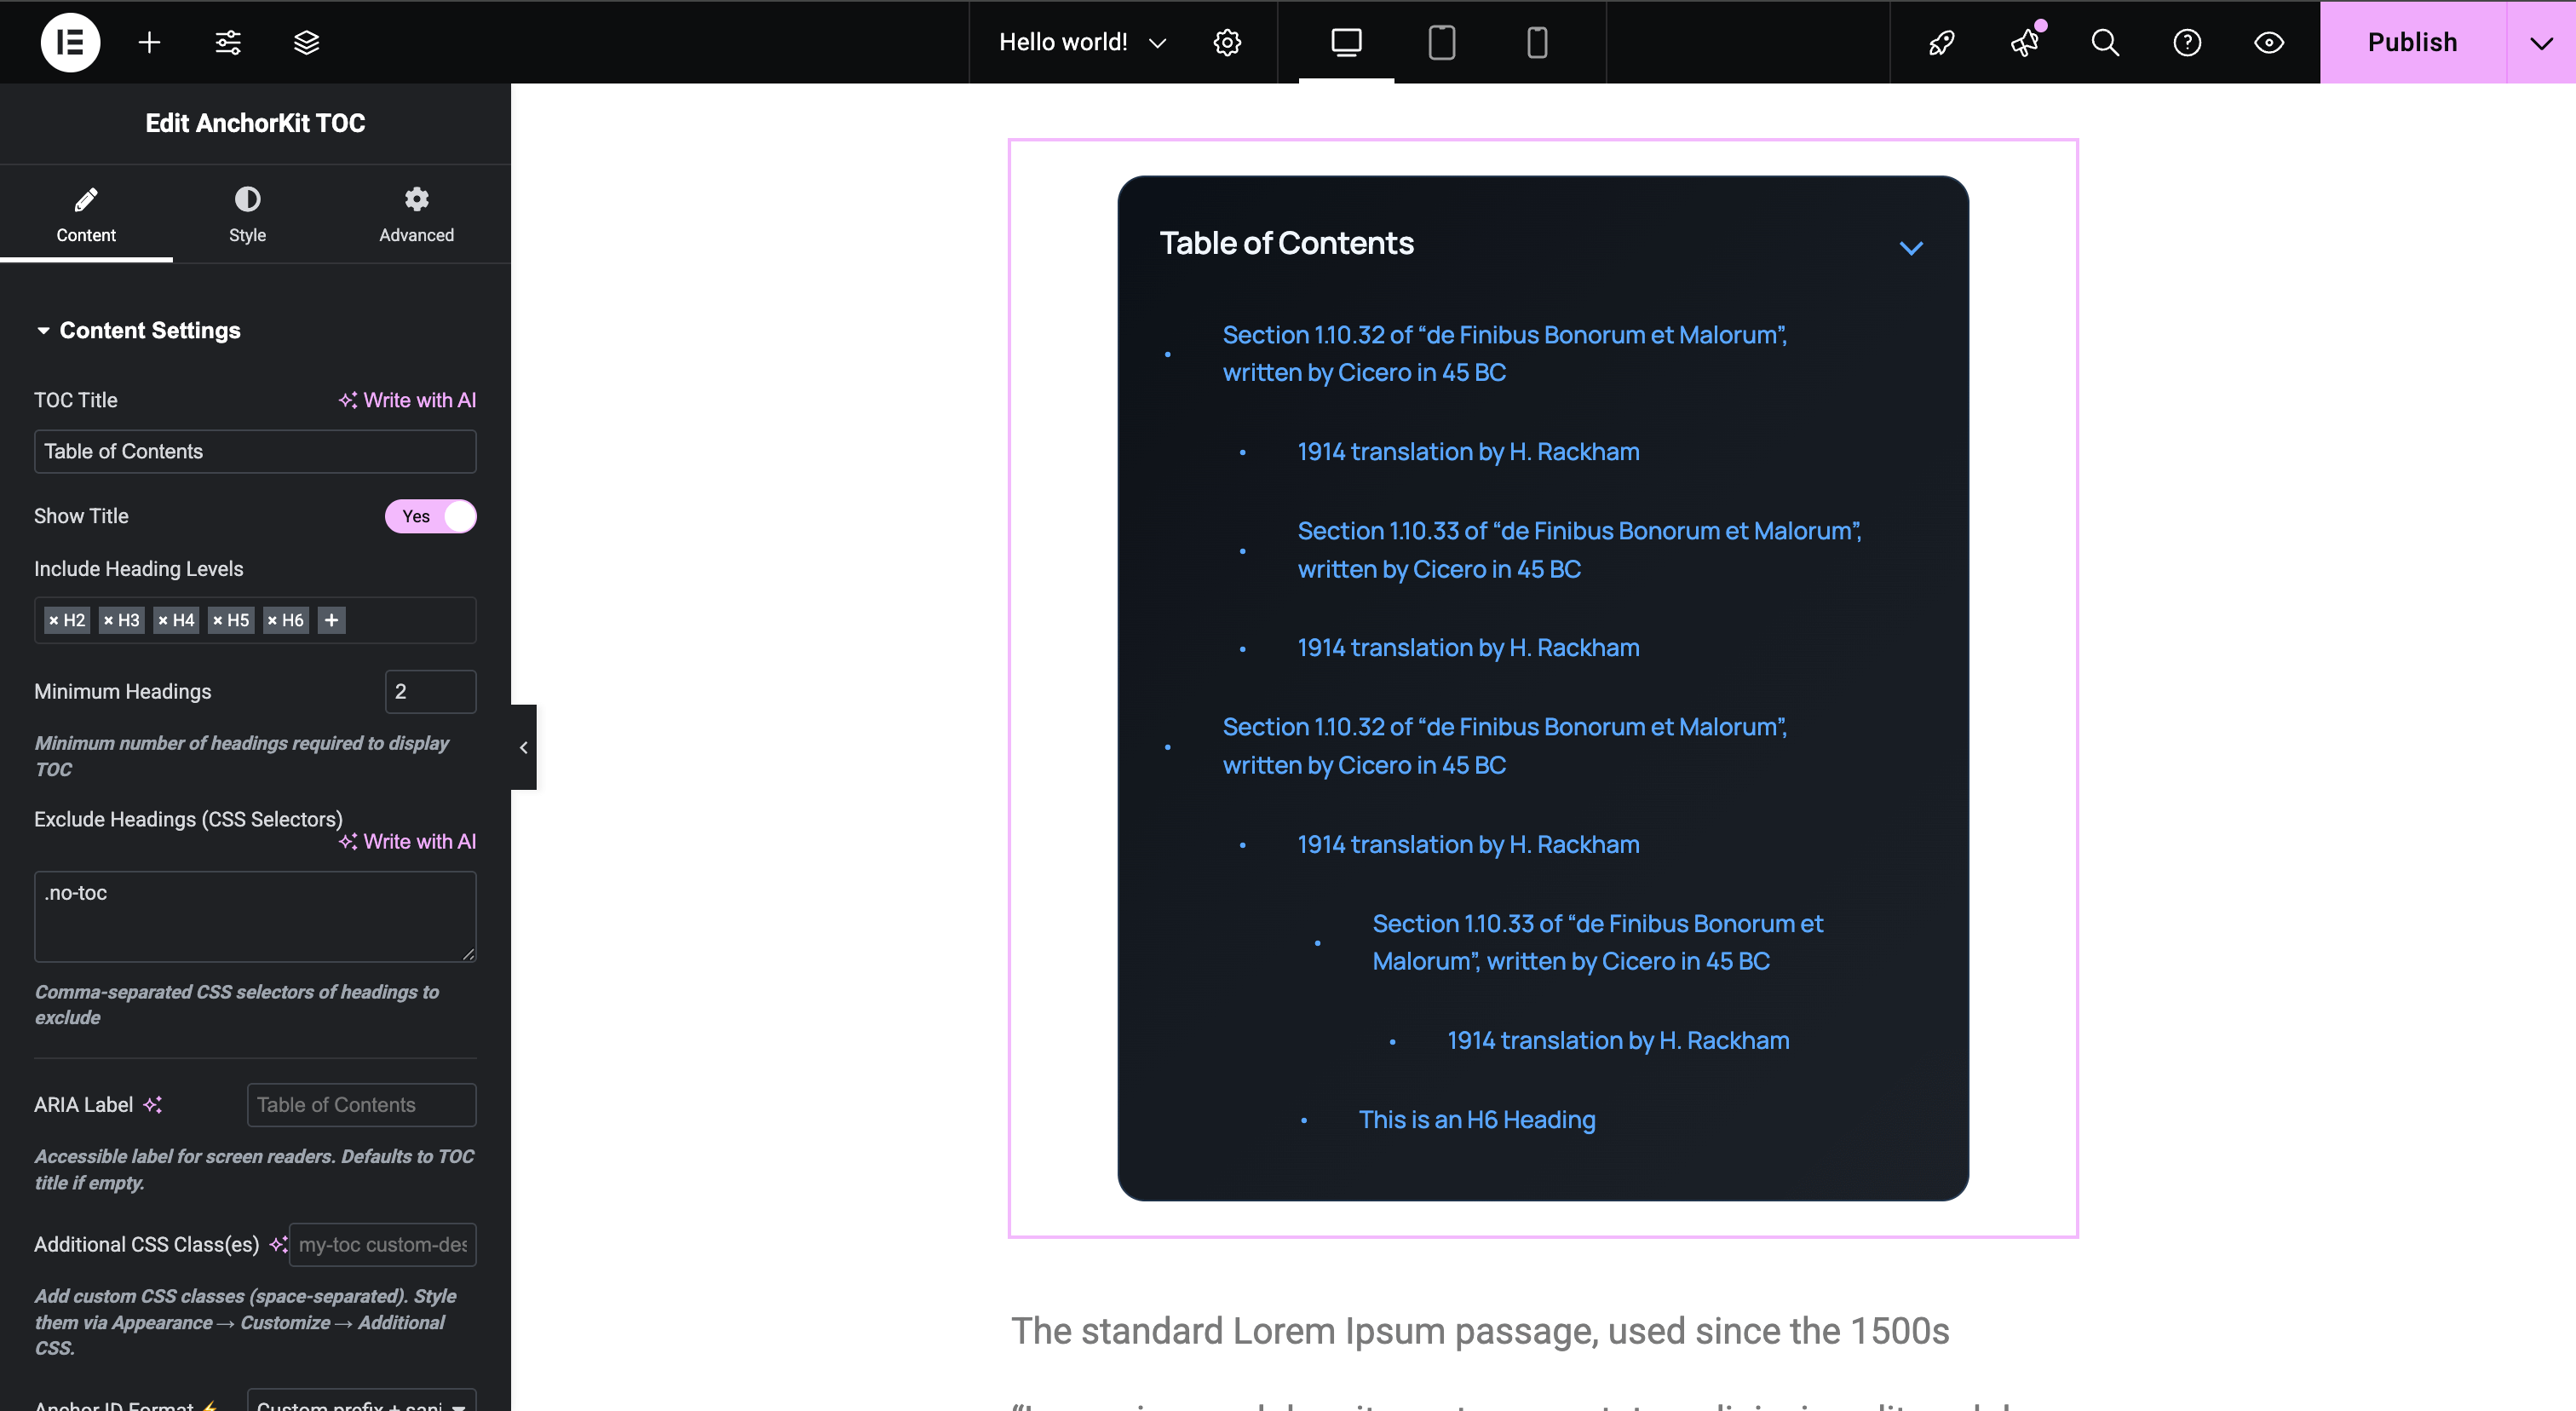
Task: Click the Finder search icon
Action: 2103,42
